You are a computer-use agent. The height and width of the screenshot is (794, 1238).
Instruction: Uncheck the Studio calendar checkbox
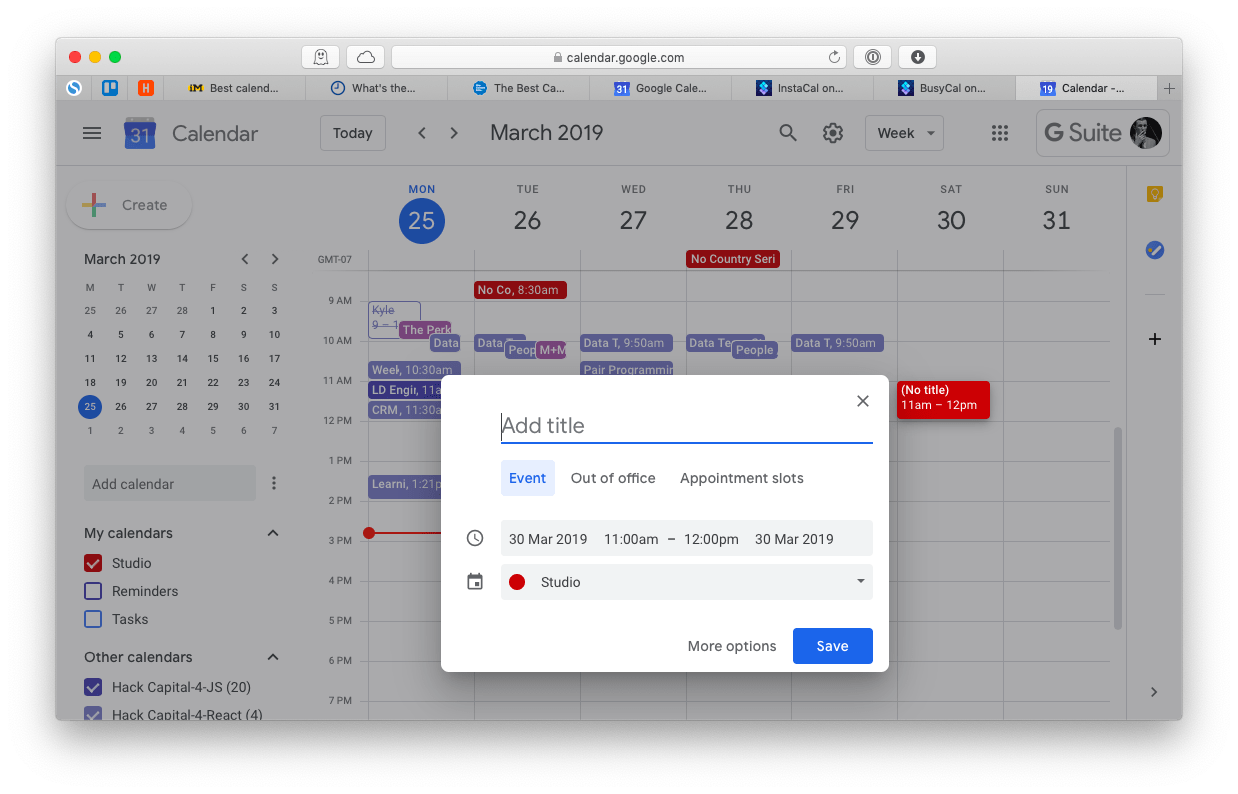93,563
